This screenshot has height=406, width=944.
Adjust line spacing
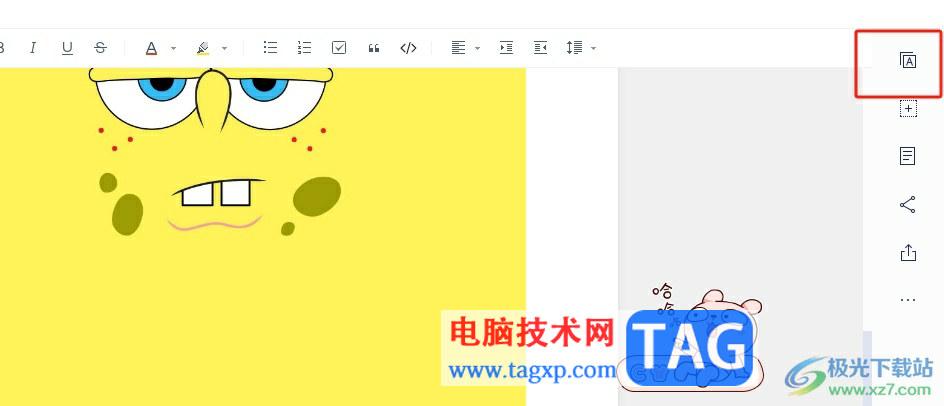(x=574, y=48)
